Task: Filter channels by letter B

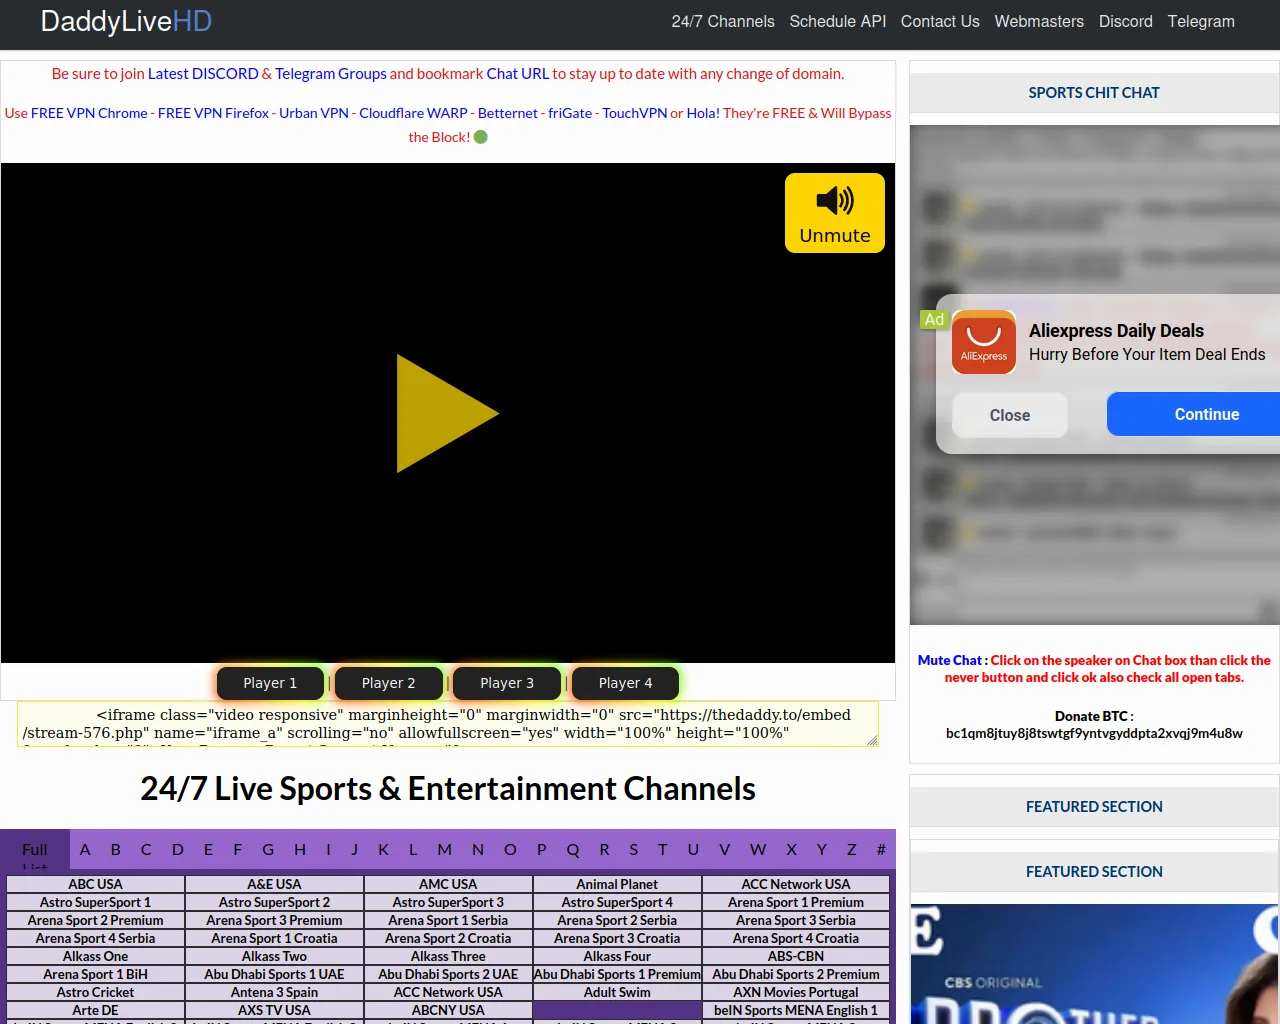Action: point(116,850)
